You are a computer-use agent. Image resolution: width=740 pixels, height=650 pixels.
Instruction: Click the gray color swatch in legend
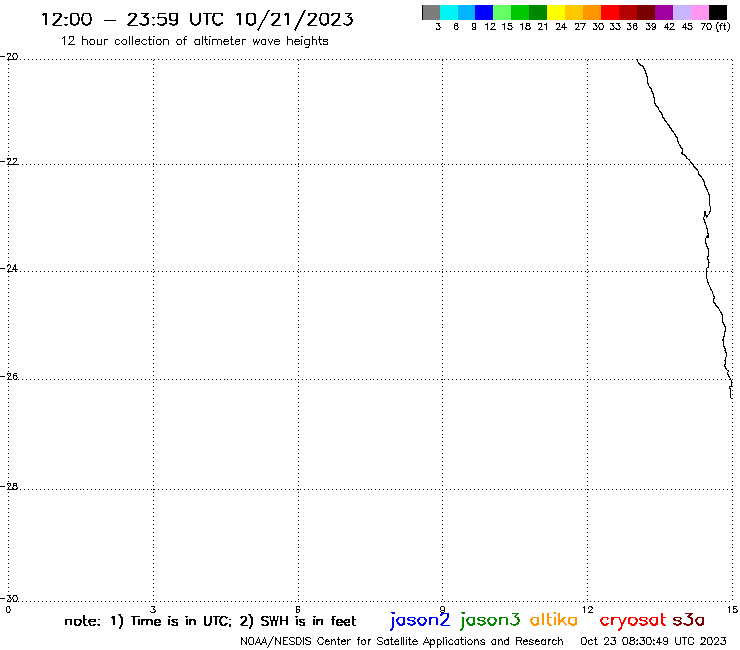pyautogui.click(x=431, y=12)
